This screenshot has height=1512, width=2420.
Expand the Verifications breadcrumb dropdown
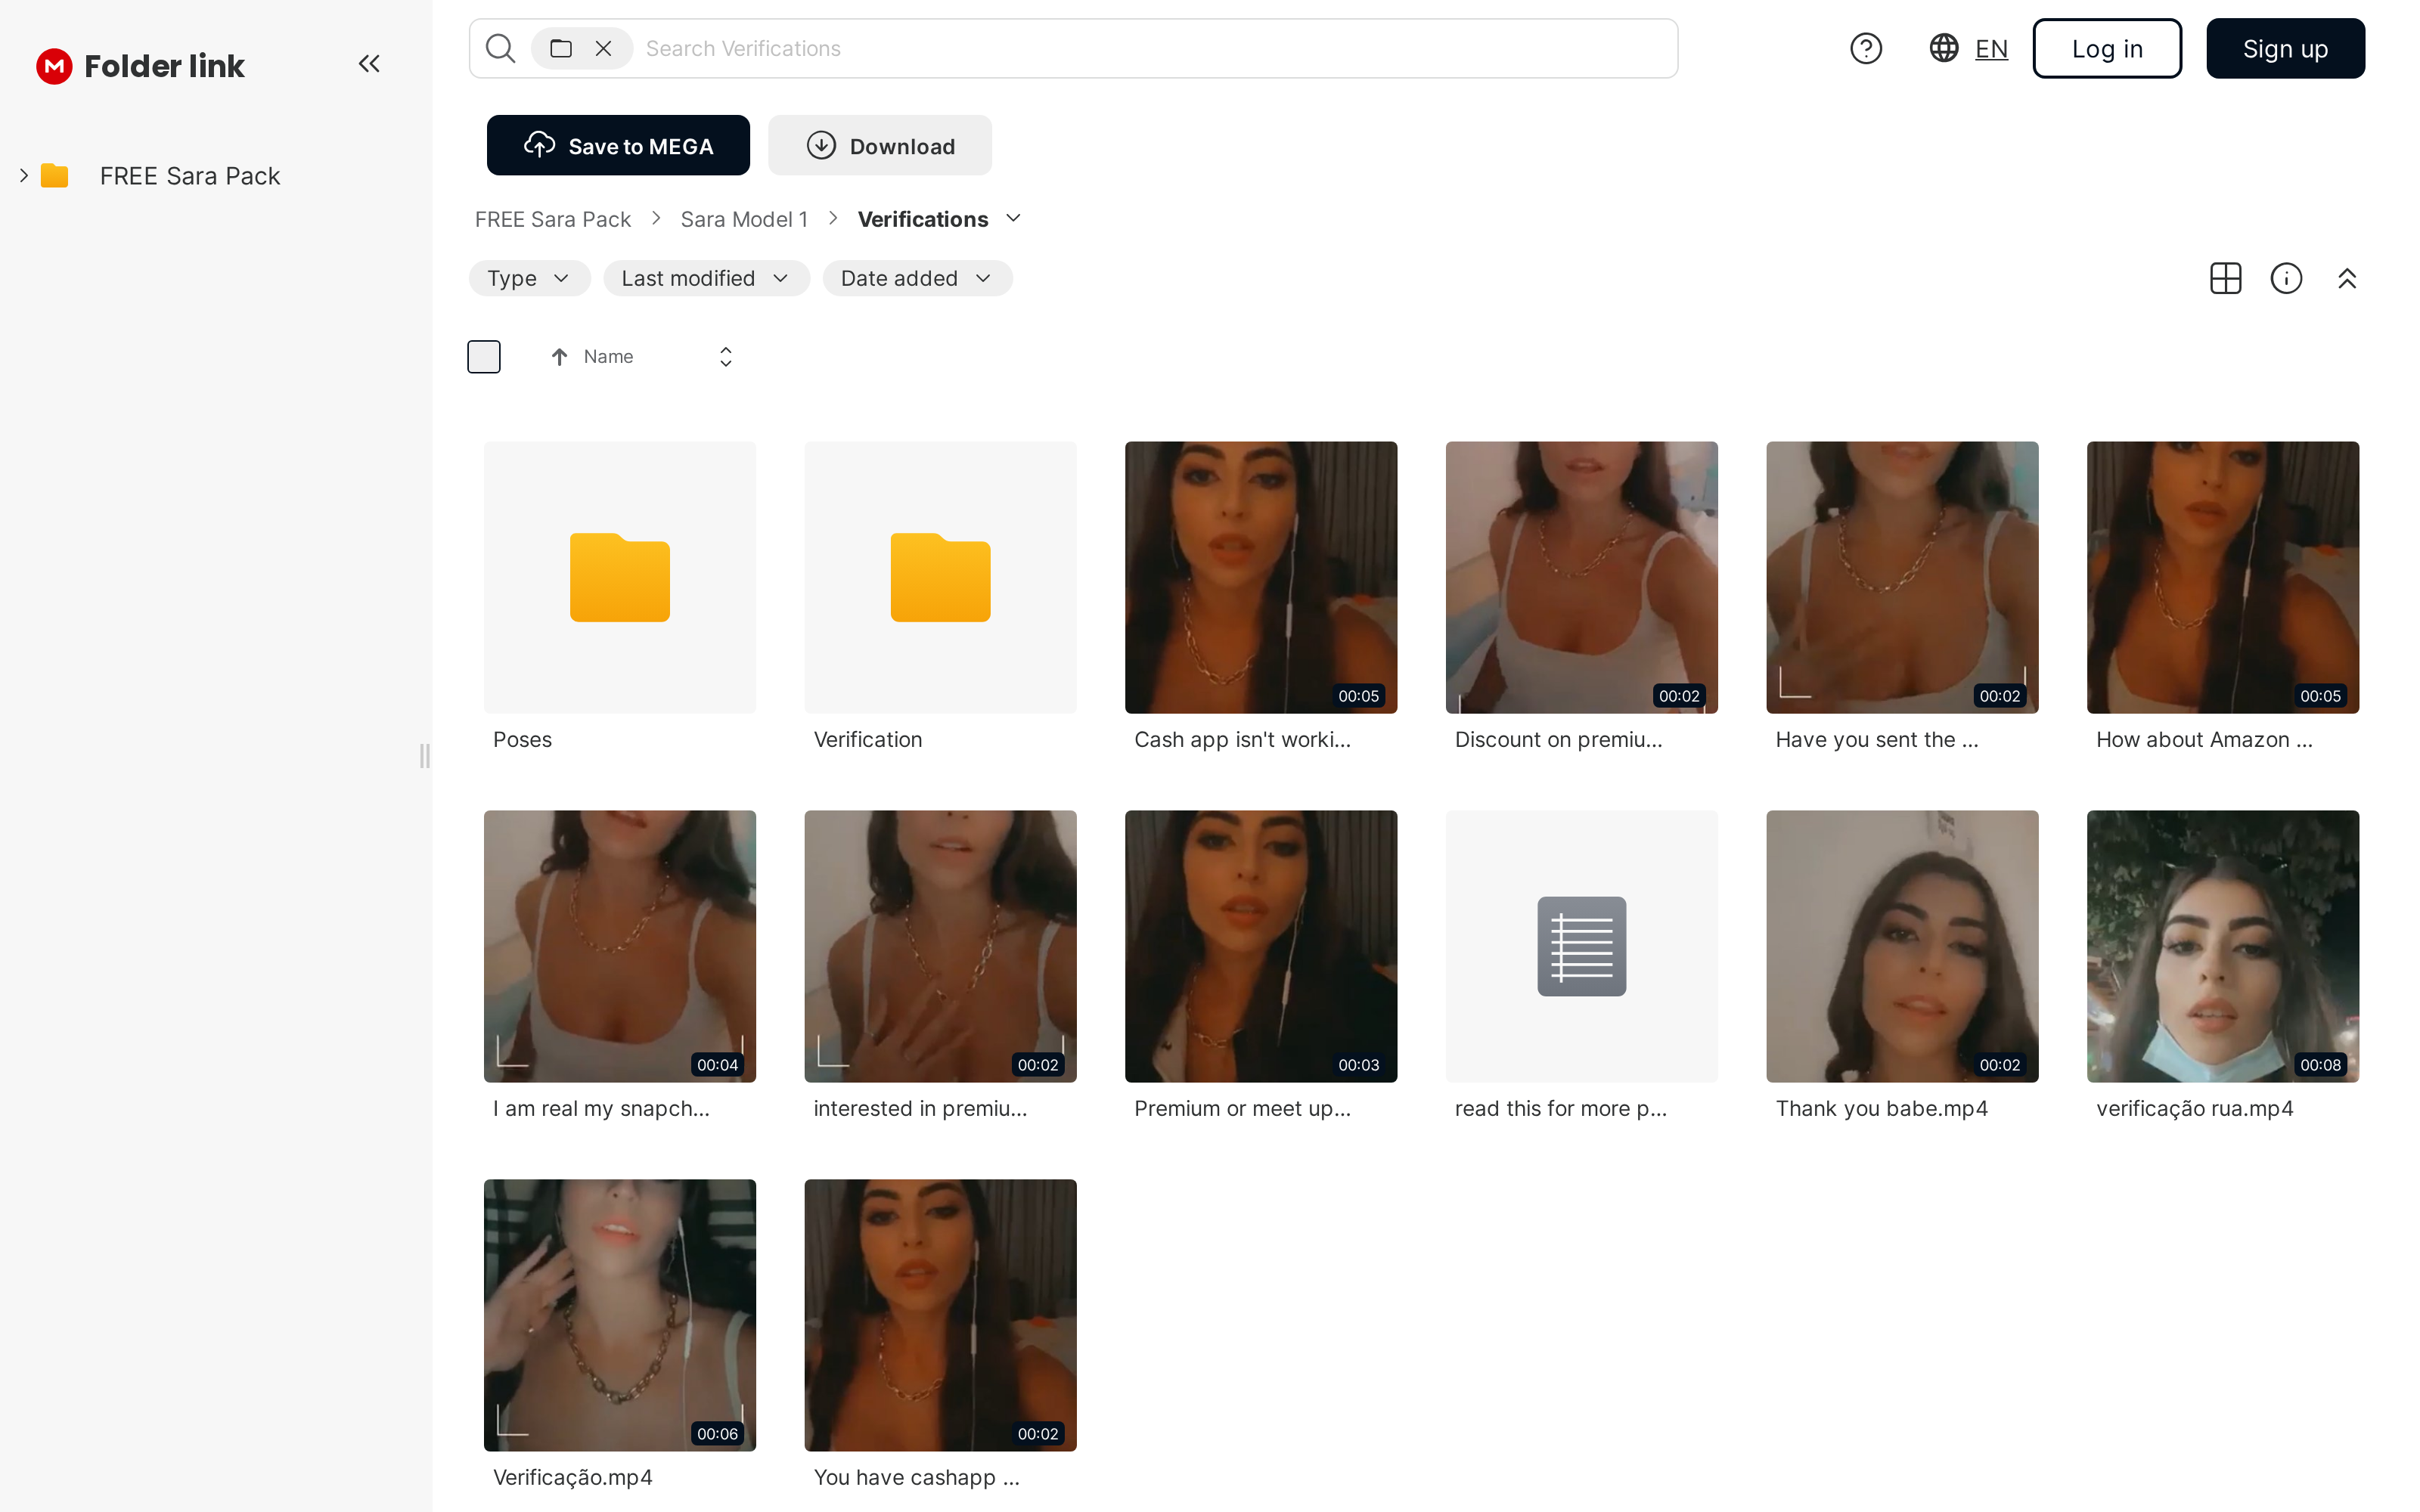click(x=1013, y=218)
